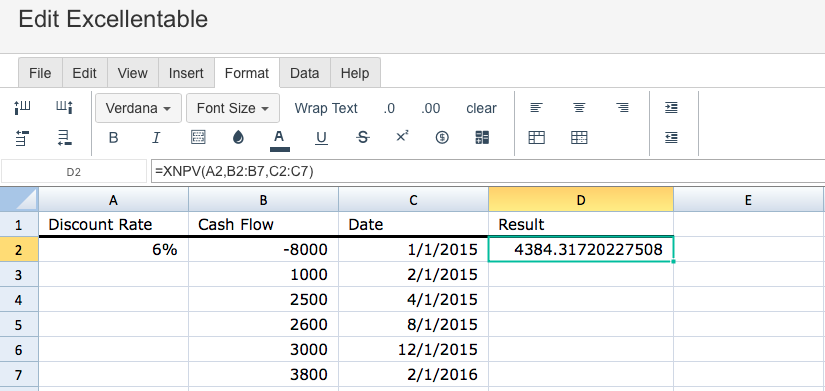Viewport: 825px width, 391px height.
Task: Open the Font Size dropdown
Action: click(x=233, y=108)
